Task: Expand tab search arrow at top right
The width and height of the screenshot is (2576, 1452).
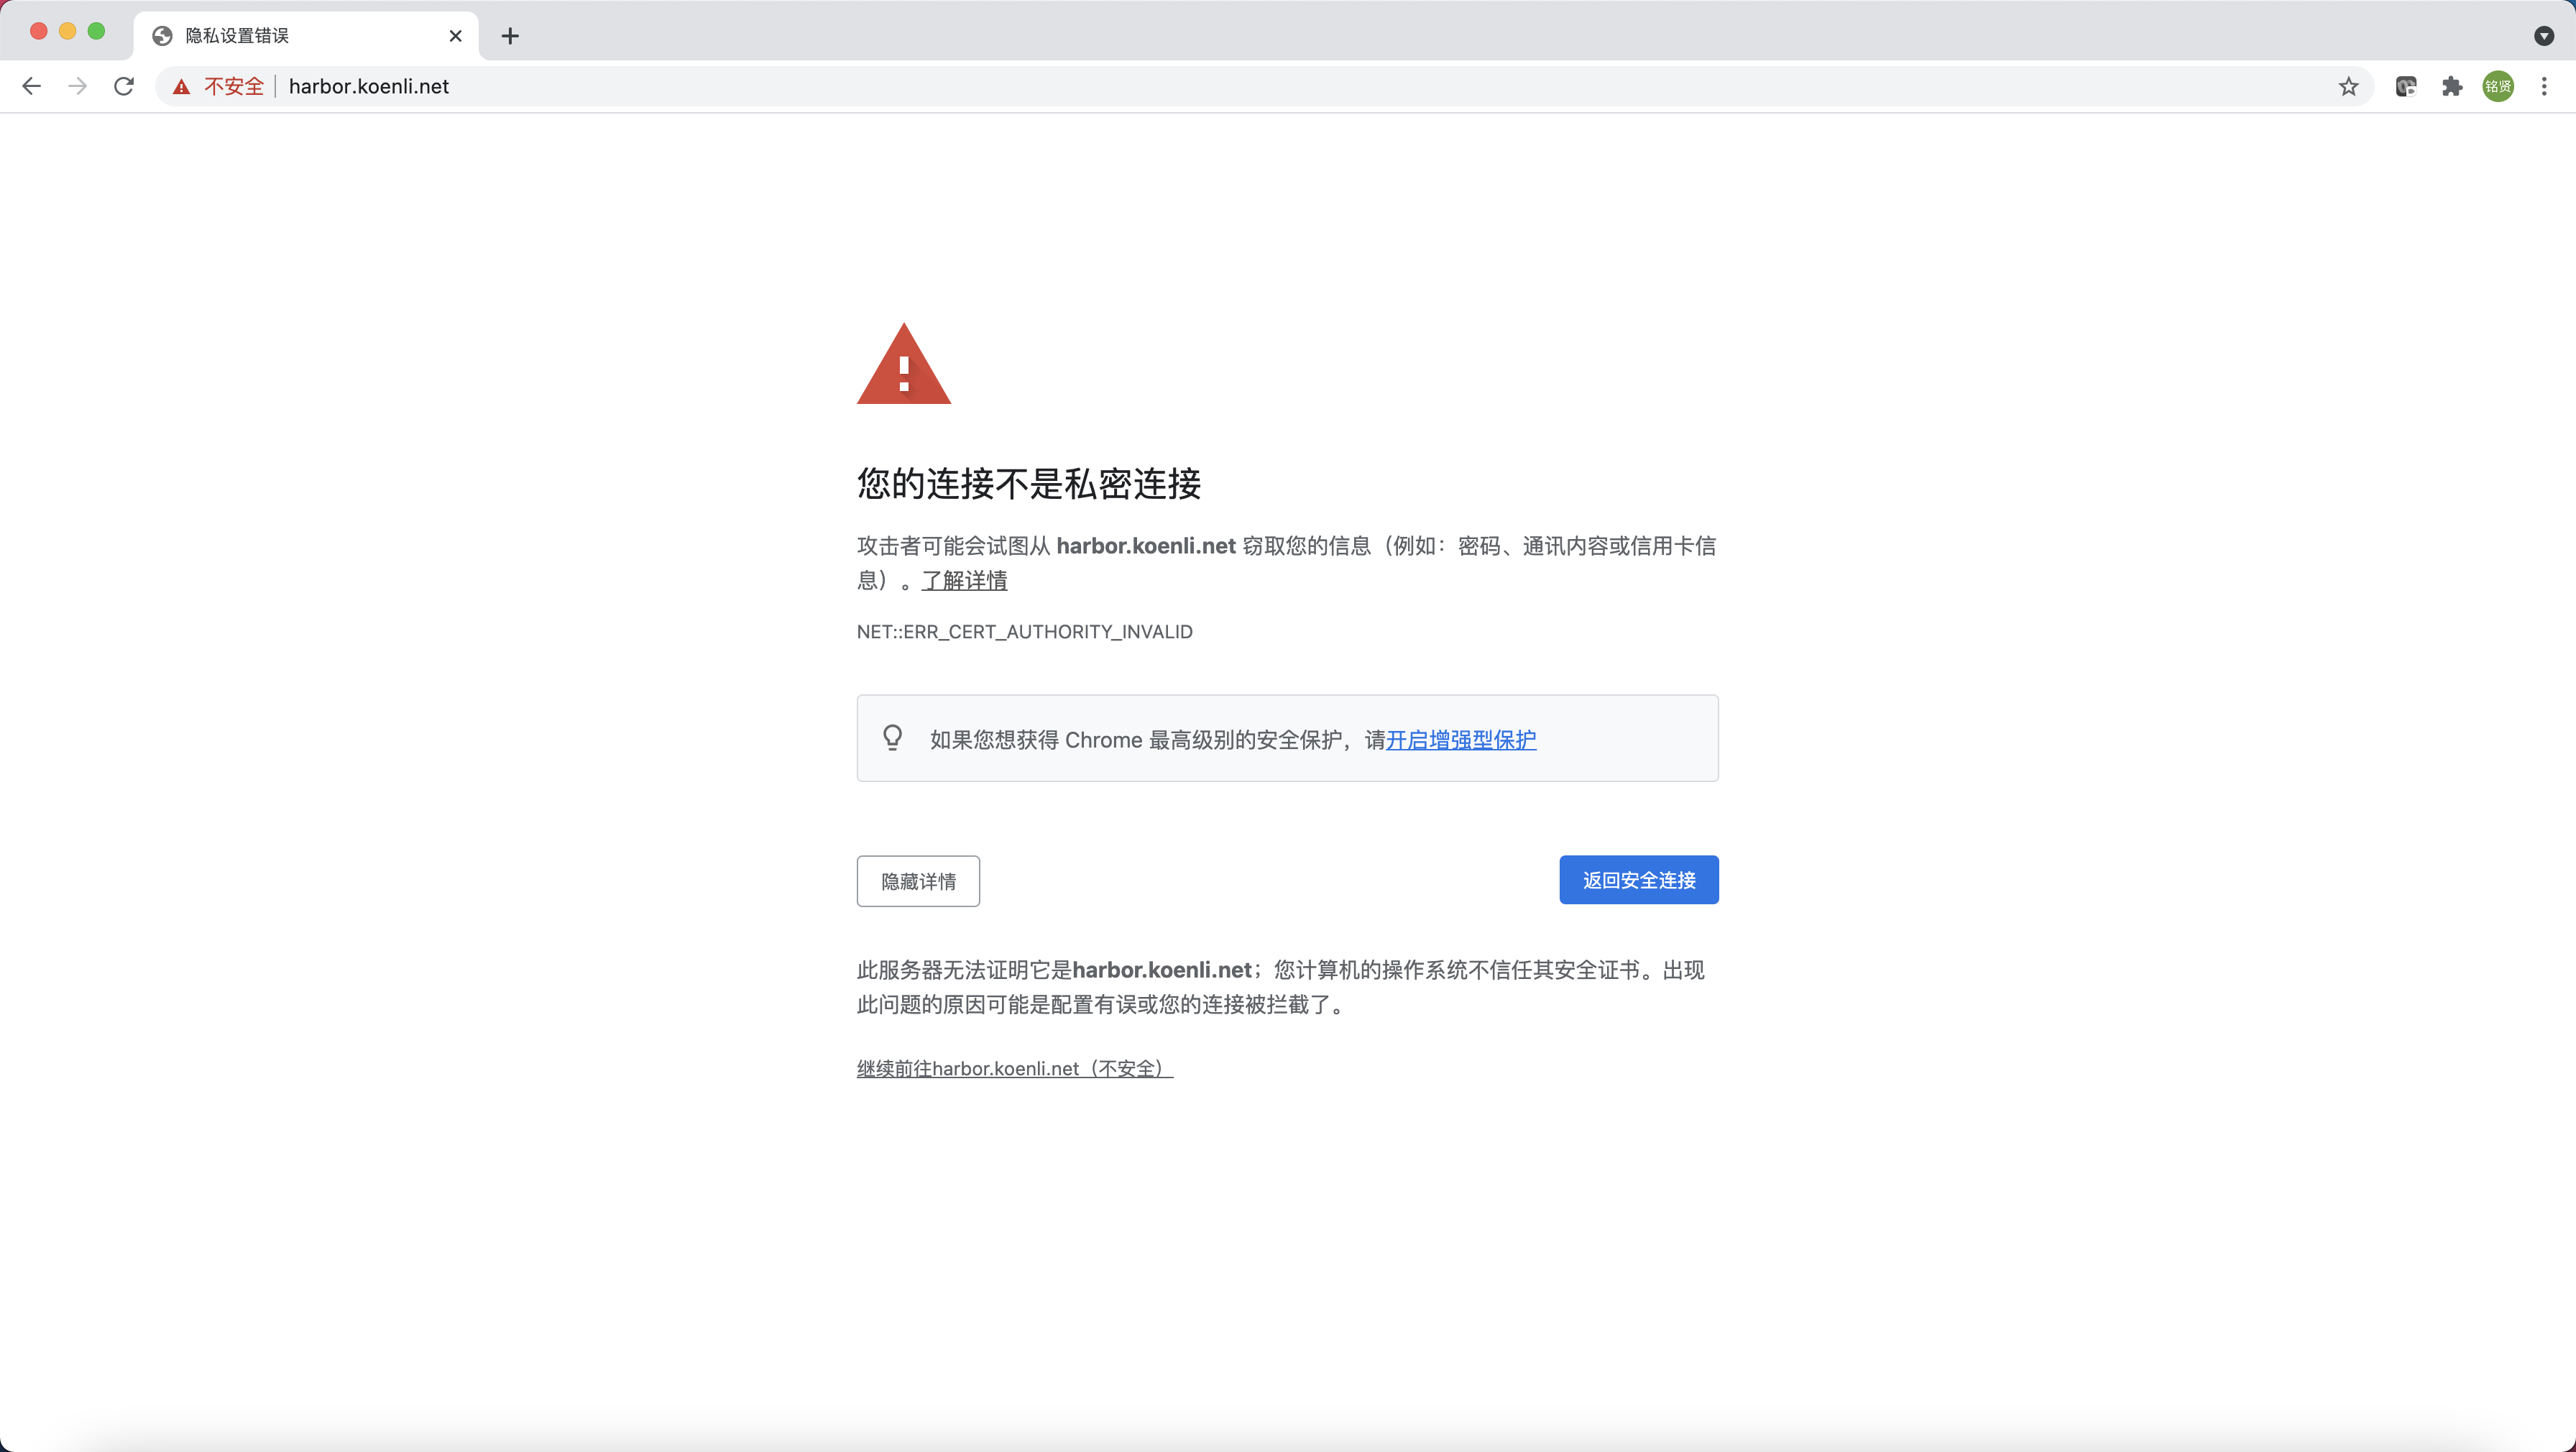Action: point(2544,36)
